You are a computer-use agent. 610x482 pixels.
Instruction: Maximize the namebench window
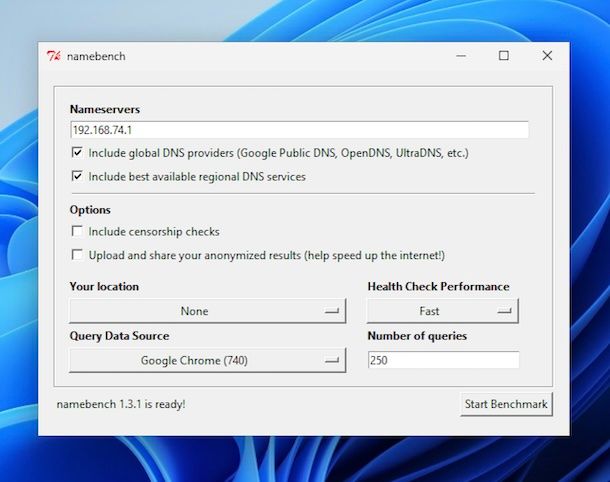pyautogui.click(x=504, y=56)
